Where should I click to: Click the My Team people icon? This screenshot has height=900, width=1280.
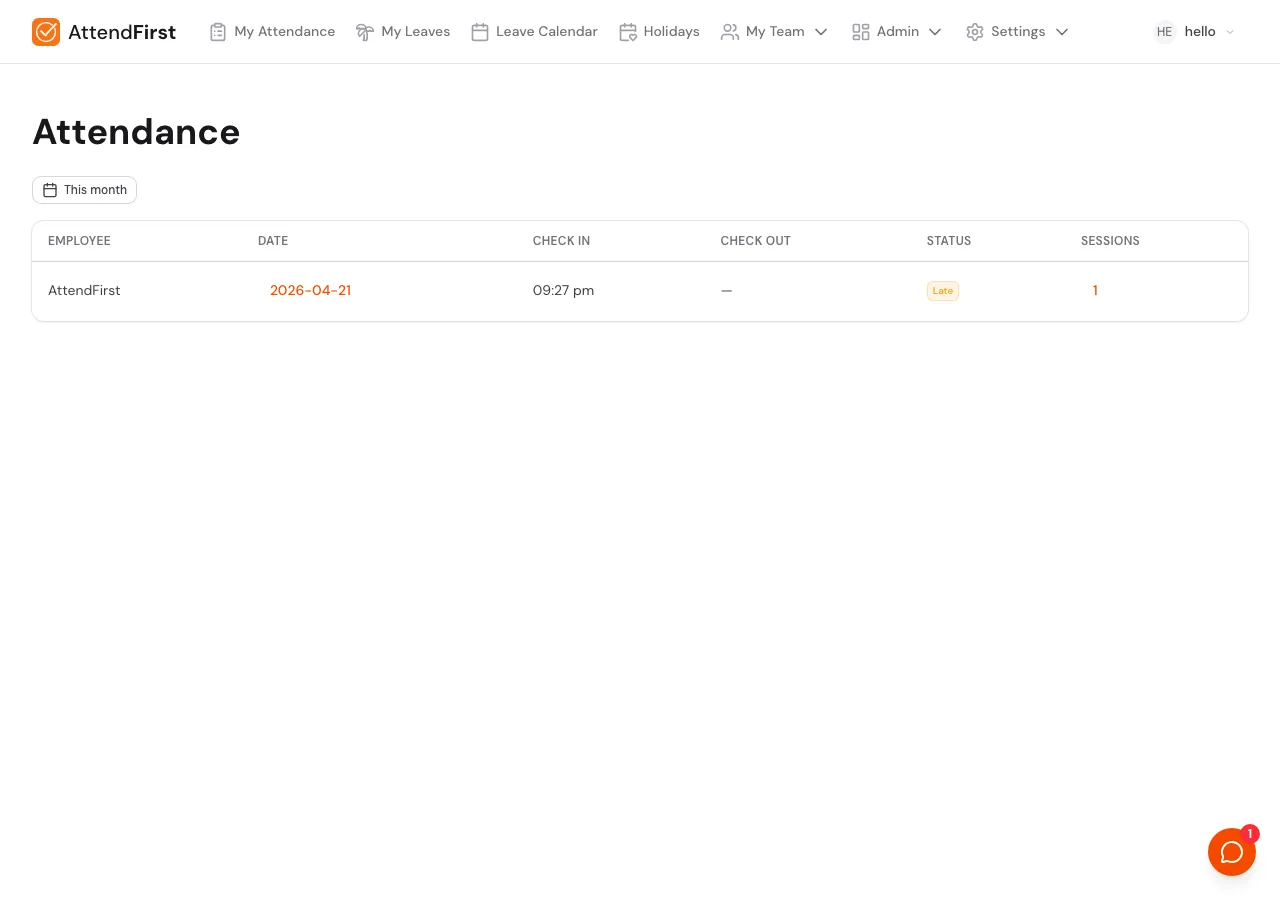pos(730,32)
